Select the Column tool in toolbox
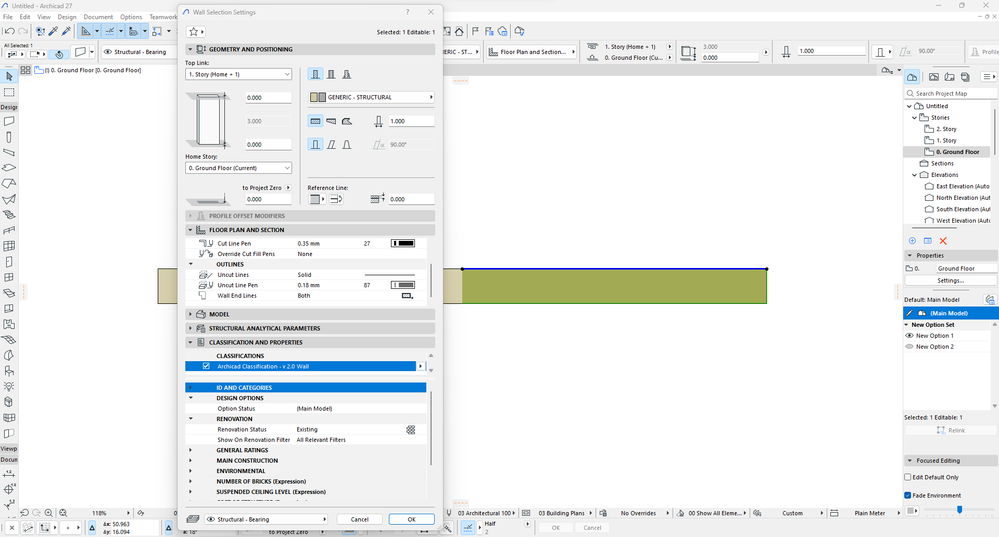This screenshot has width=999, height=537. 9,137
